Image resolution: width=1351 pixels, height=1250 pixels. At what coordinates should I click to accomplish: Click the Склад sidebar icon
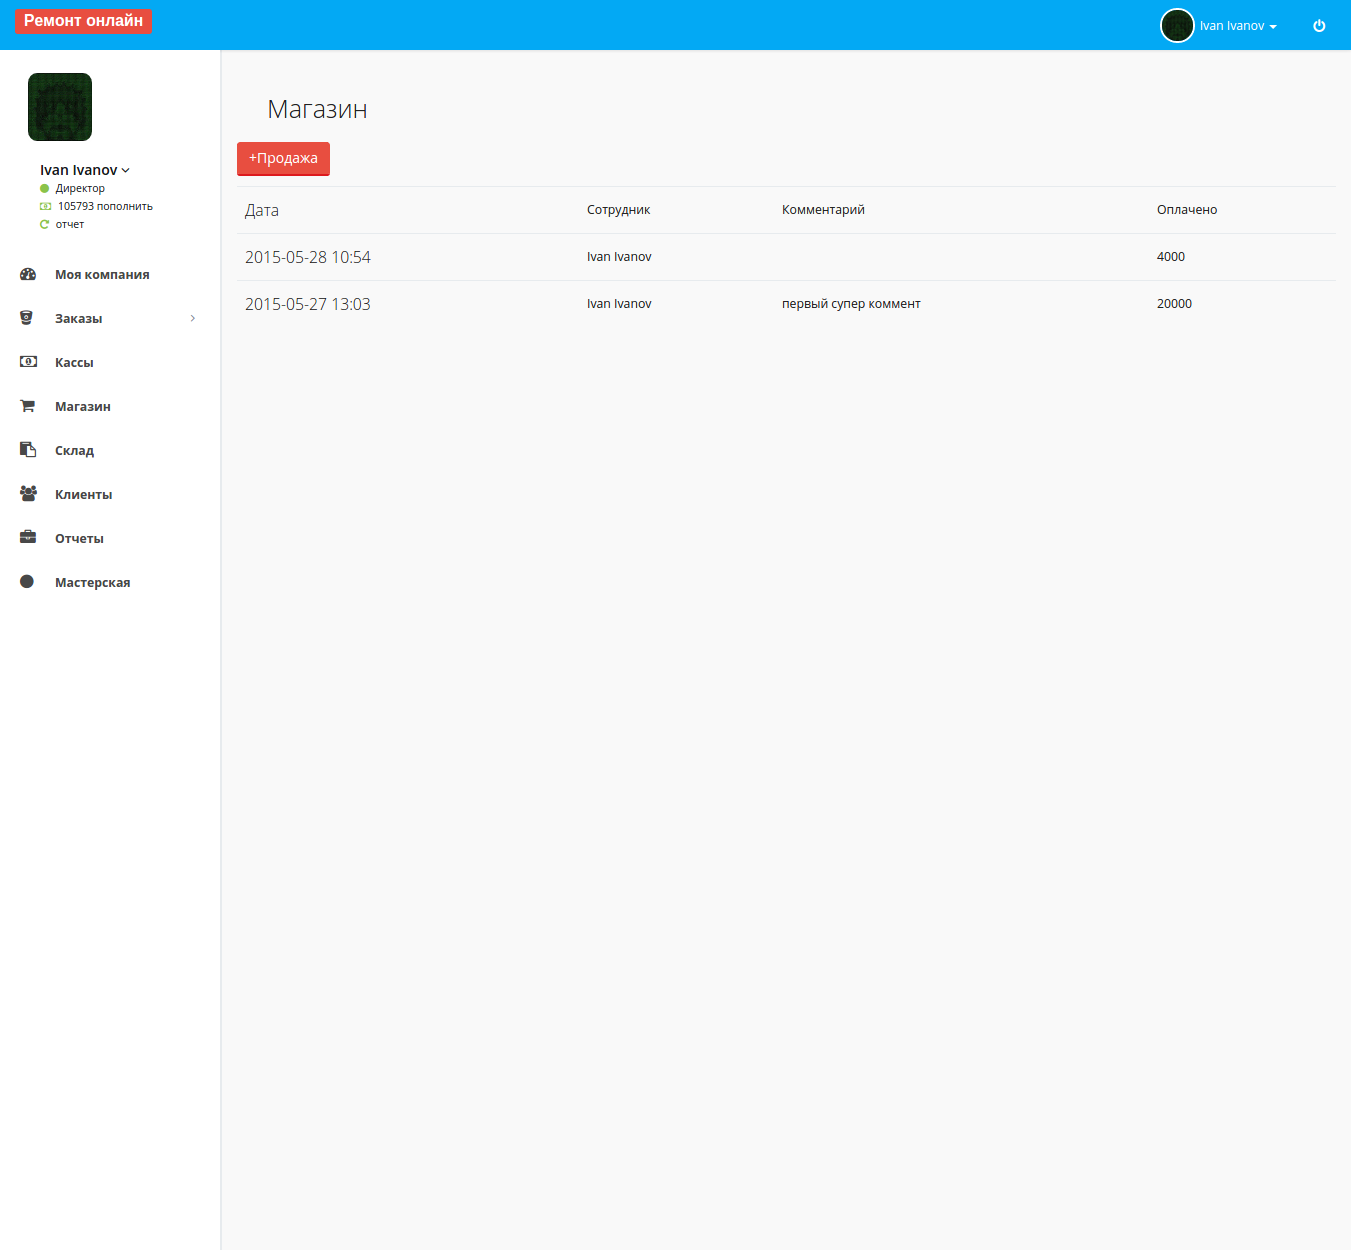(28, 450)
